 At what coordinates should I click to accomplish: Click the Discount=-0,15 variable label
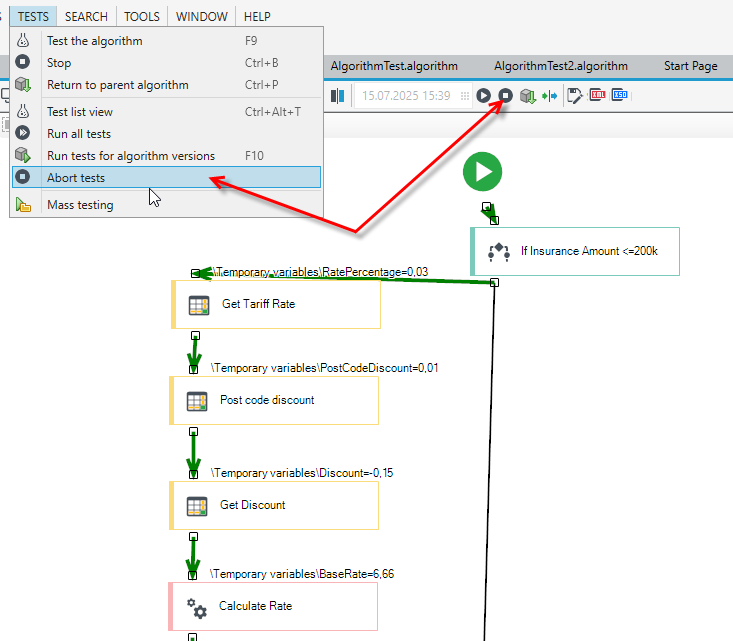coord(302,473)
